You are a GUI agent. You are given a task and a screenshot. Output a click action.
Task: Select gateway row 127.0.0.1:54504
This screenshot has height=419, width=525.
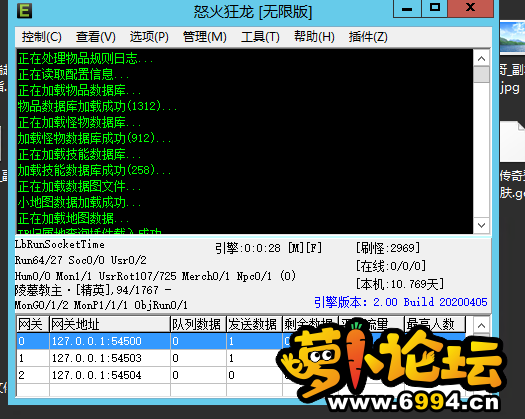pyautogui.click(x=241, y=375)
